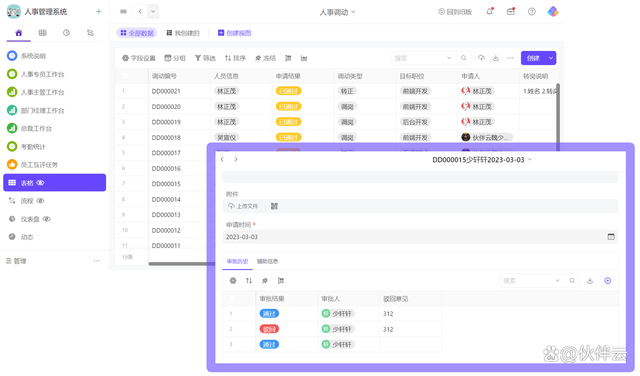Click the cloud upload import icon

(x=482, y=58)
